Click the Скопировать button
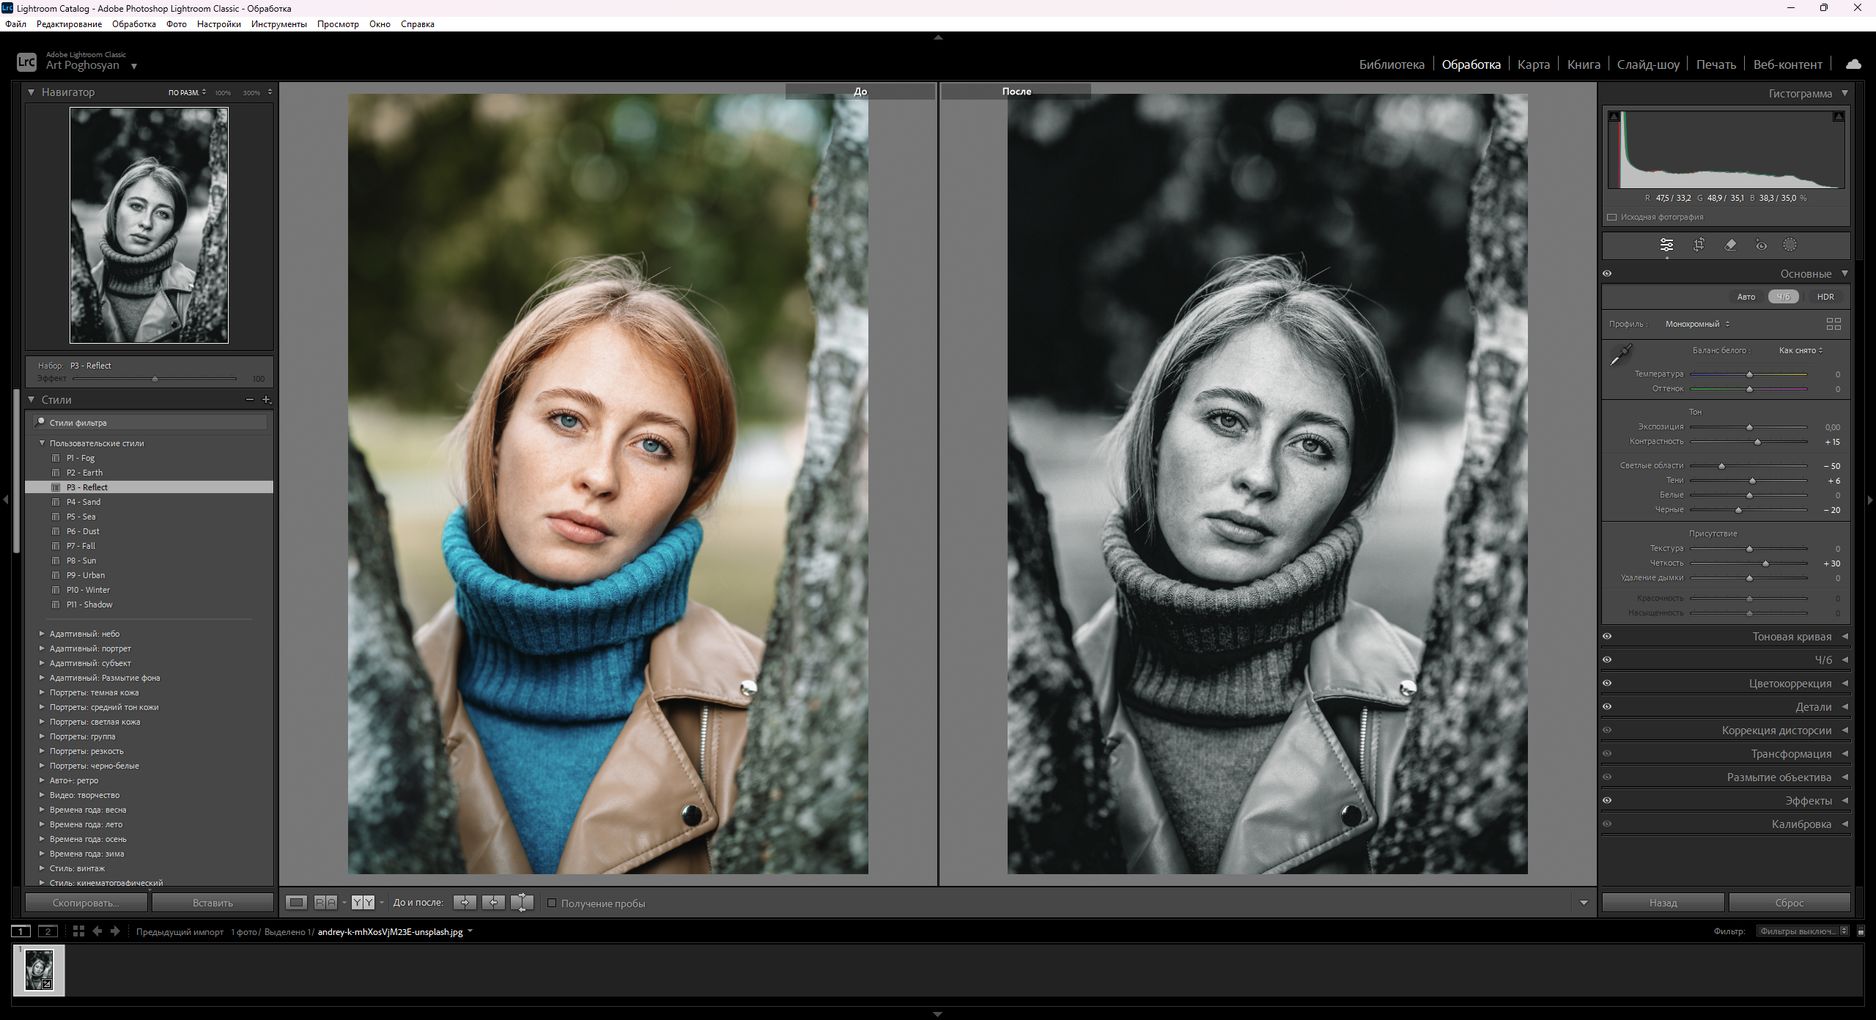The height and width of the screenshot is (1020, 1876). [x=86, y=903]
